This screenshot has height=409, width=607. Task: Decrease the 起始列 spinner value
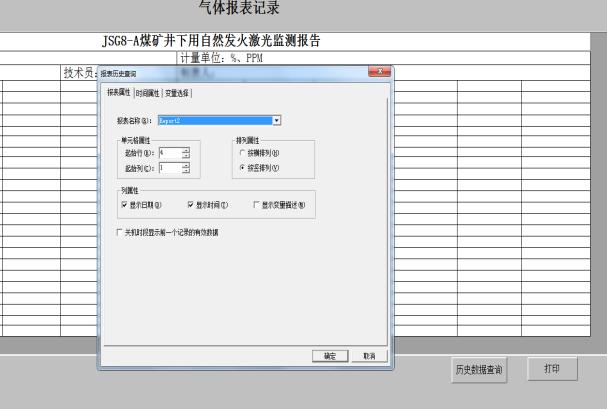(186, 171)
